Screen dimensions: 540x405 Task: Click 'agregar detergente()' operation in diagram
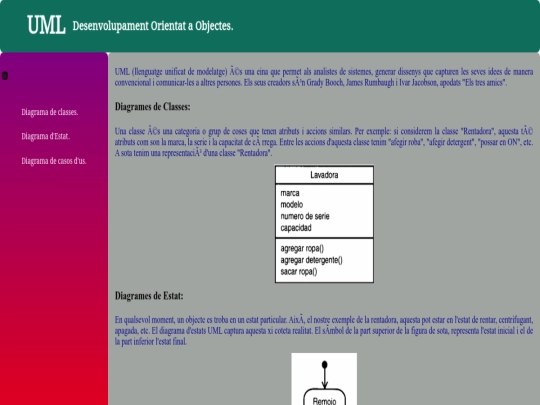[x=311, y=260]
